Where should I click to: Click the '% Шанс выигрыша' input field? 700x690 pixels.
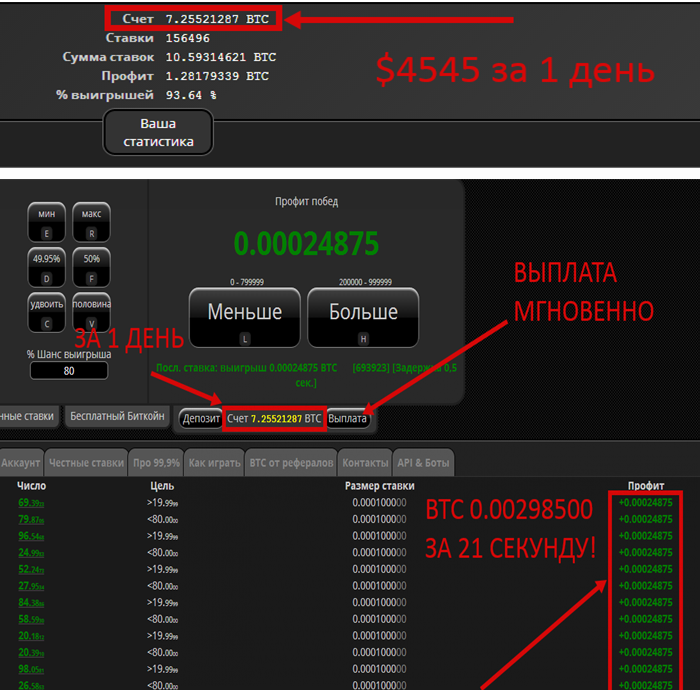[x=69, y=371]
